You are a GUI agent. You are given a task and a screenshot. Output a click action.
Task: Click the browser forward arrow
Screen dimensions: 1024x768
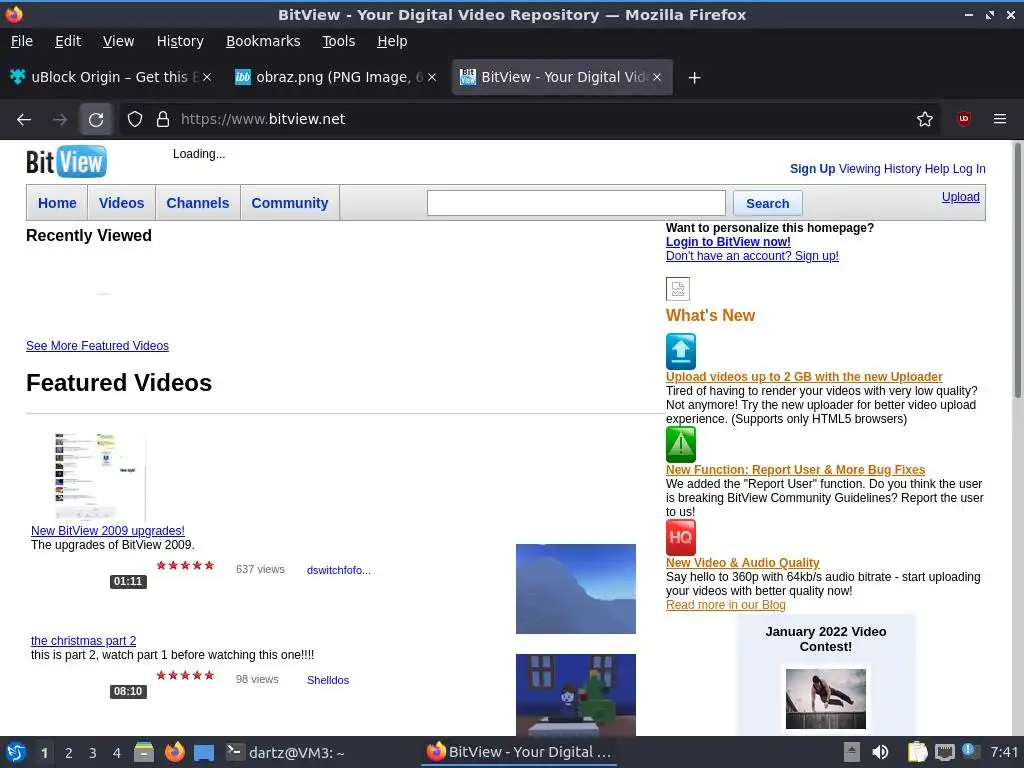[x=59, y=120]
